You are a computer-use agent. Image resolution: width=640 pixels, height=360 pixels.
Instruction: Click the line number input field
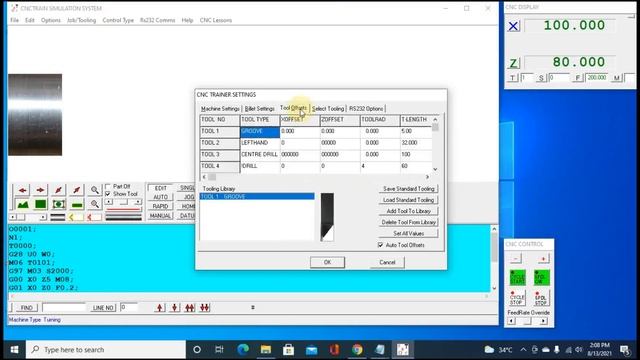point(129,307)
